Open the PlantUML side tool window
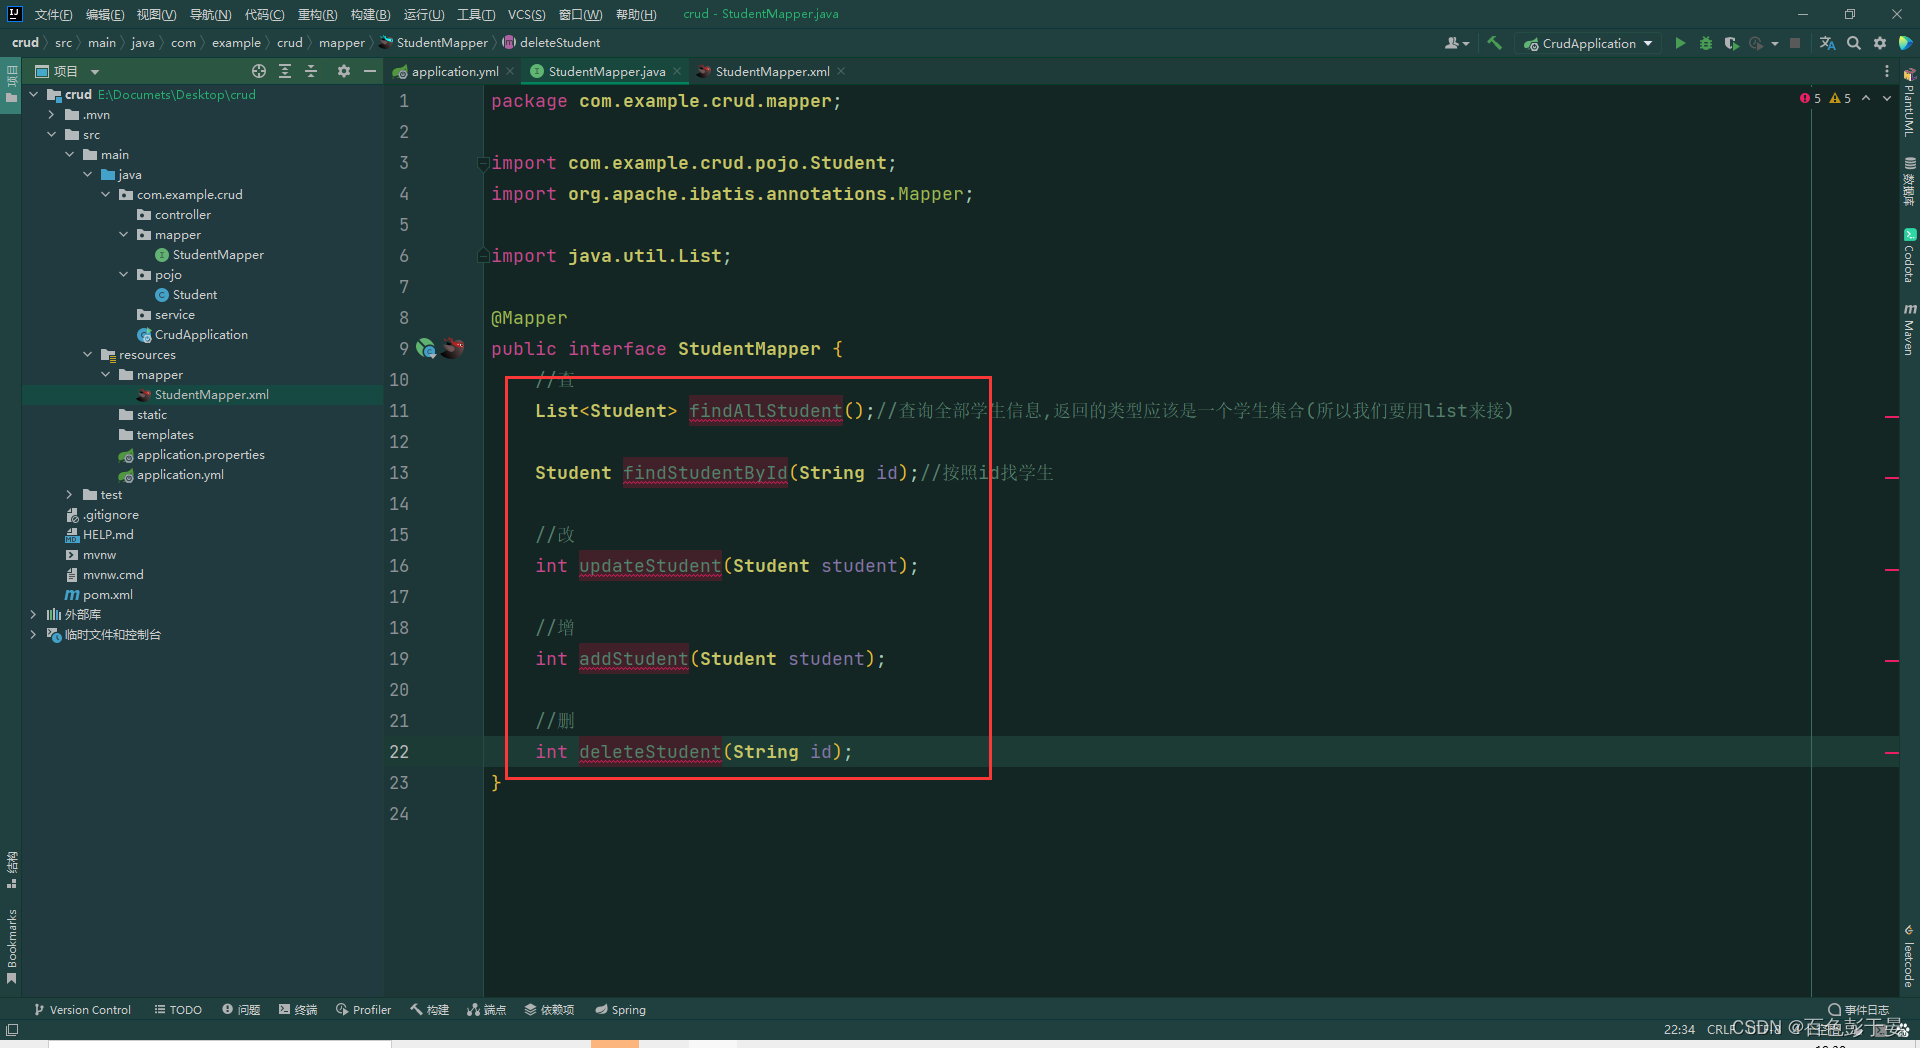Viewport: 1920px width, 1048px height. (1909, 102)
